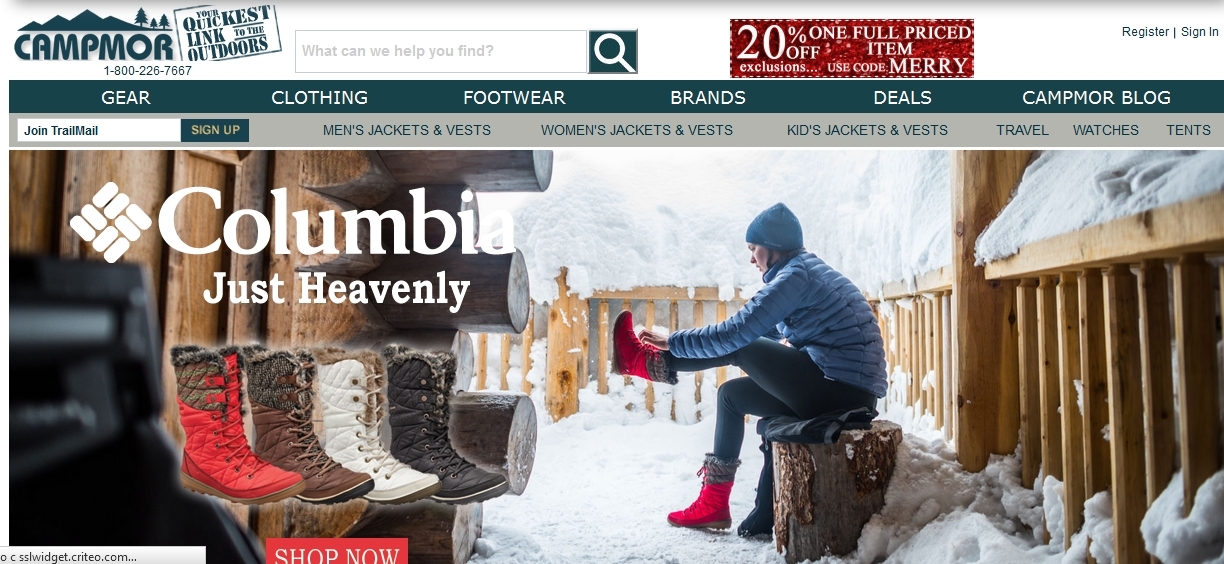Open the Clothing menu
This screenshot has height=564, width=1224.
pos(320,97)
